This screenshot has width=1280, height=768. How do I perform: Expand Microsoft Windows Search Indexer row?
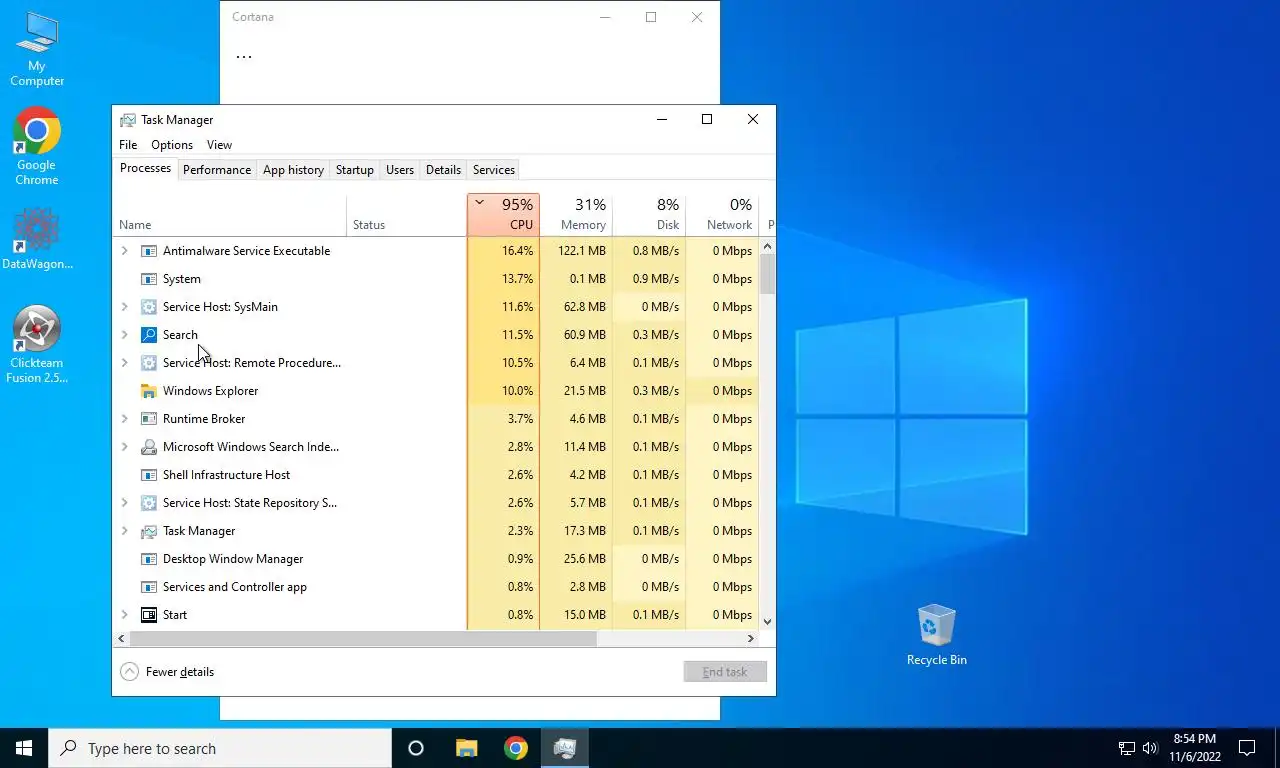[124, 447]
